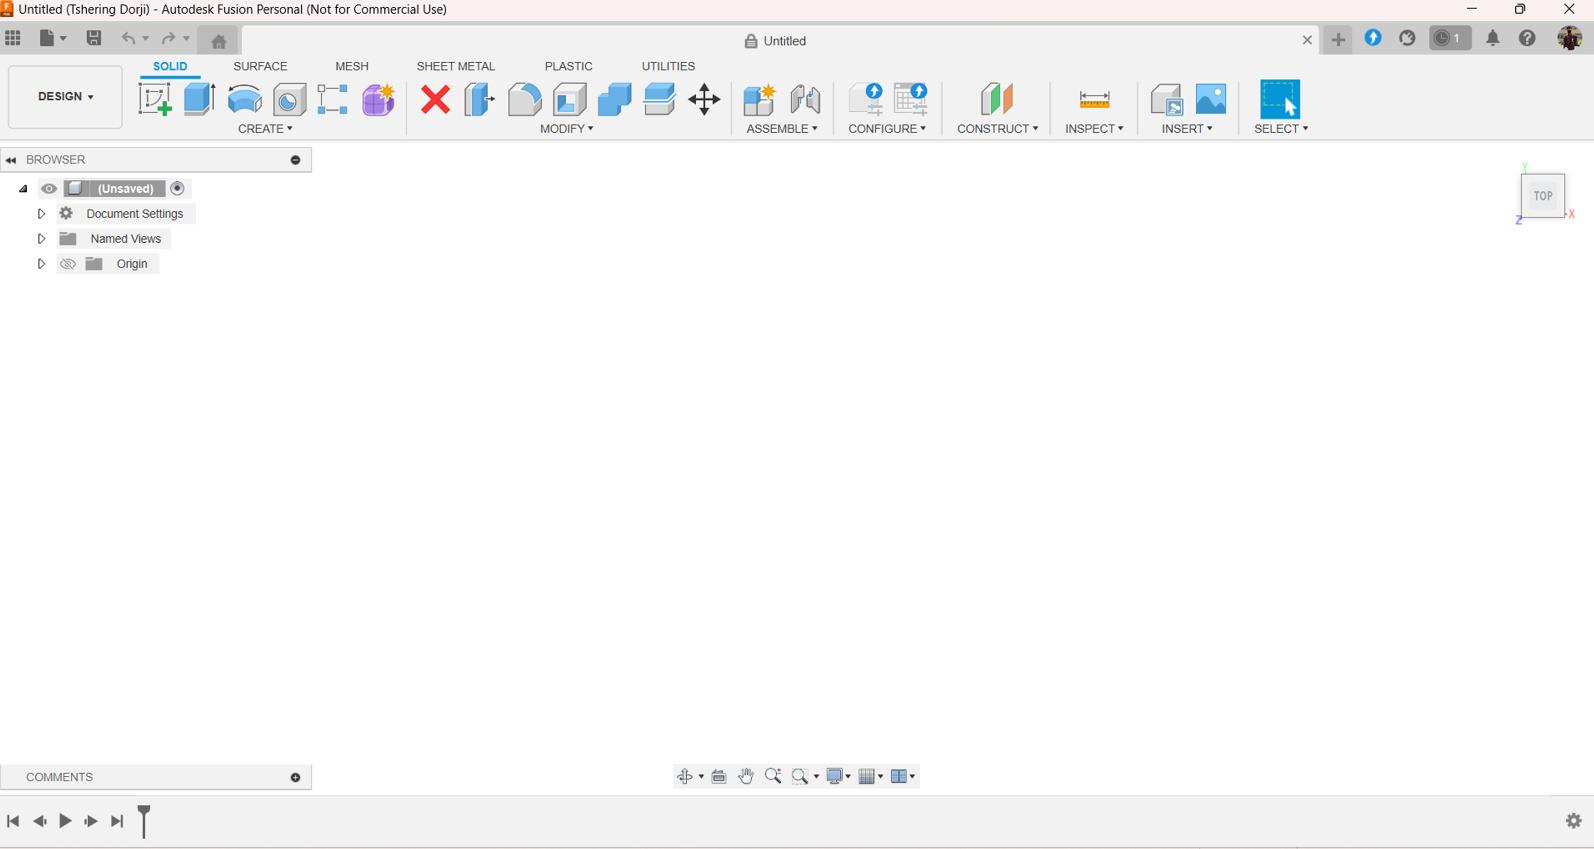Image resolution: width=1594 pixels, height=849 pixels.
Task: Click the red Delete tool
Action: (x=435, y=99)
